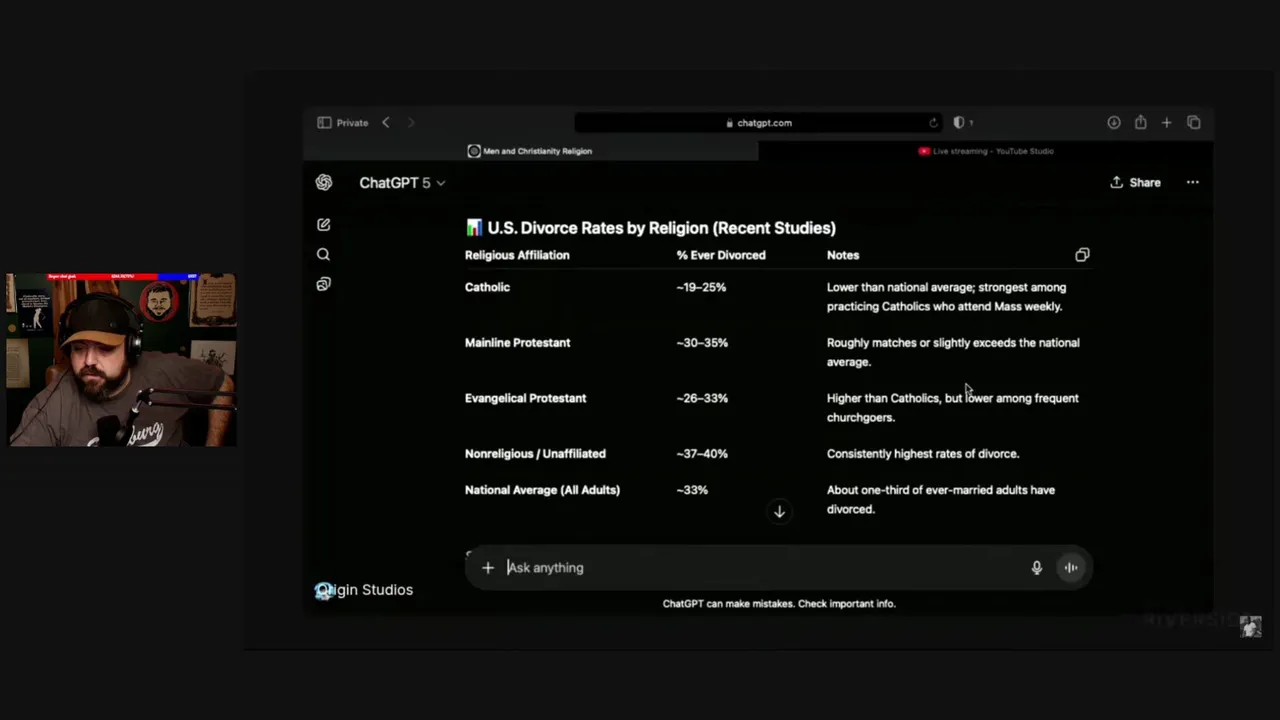Select the Evangelical Protestant row label

pyautogui.click(x=525, y=398)
